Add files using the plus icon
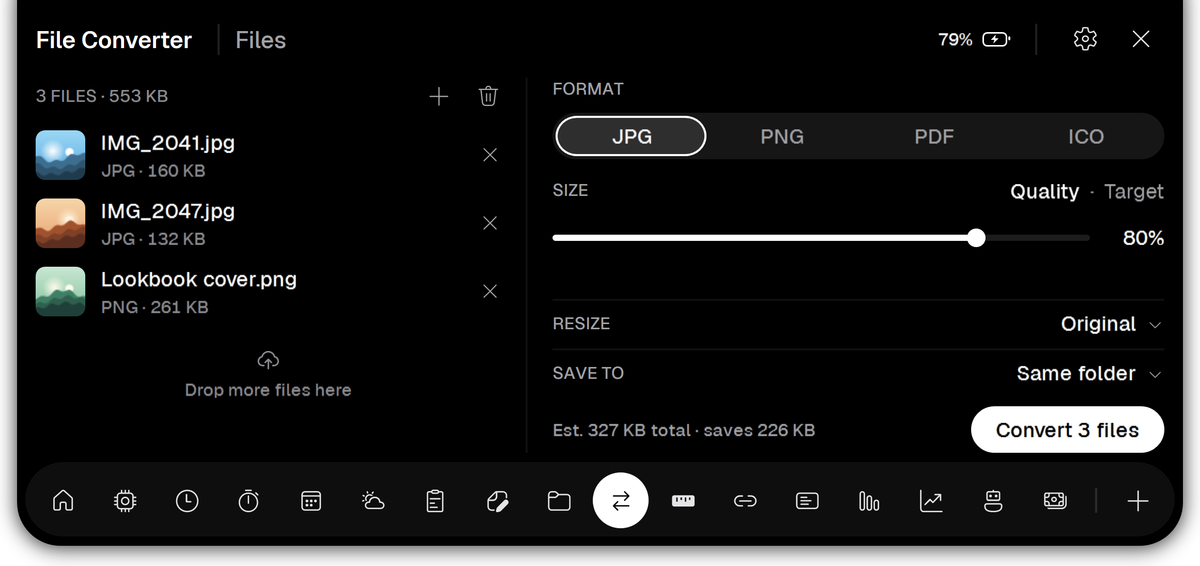 click(438, 96)
